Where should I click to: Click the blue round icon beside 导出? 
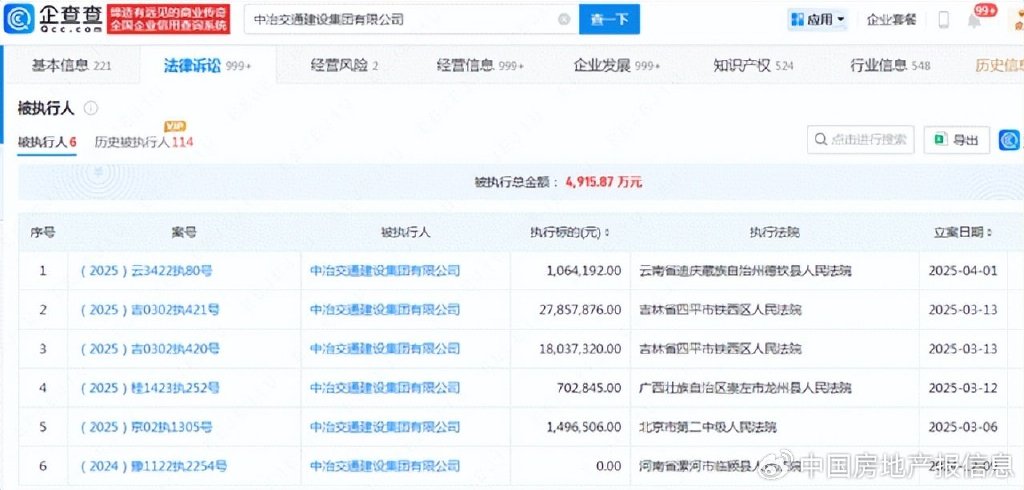point(1009,140)
